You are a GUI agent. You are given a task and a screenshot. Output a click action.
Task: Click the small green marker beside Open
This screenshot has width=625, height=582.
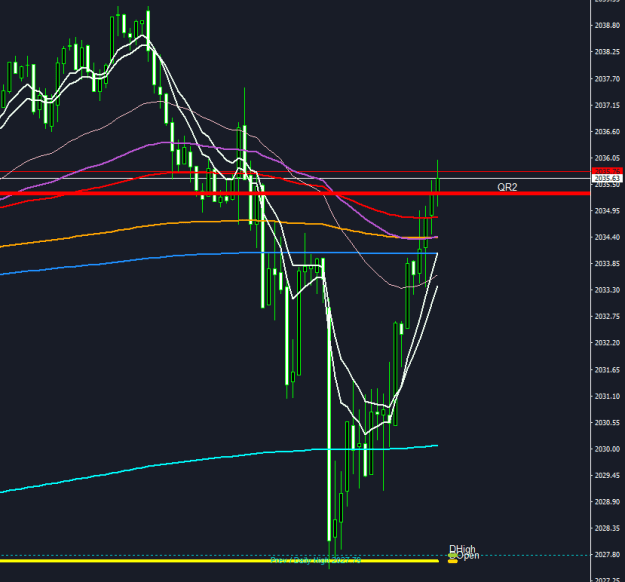(x=452, y=555)
